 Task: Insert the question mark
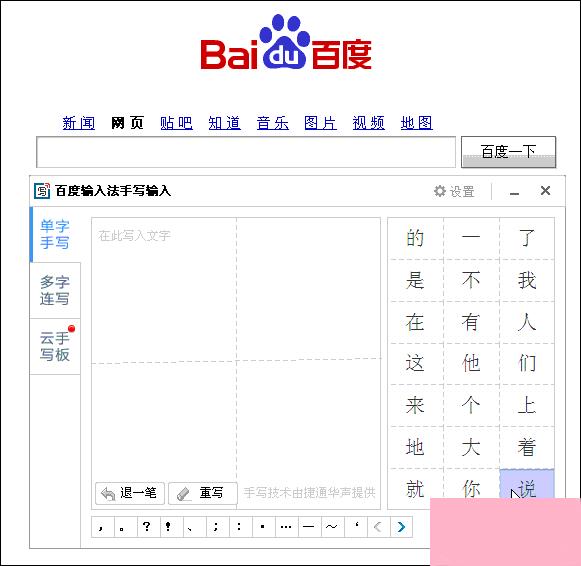(149, 526)
